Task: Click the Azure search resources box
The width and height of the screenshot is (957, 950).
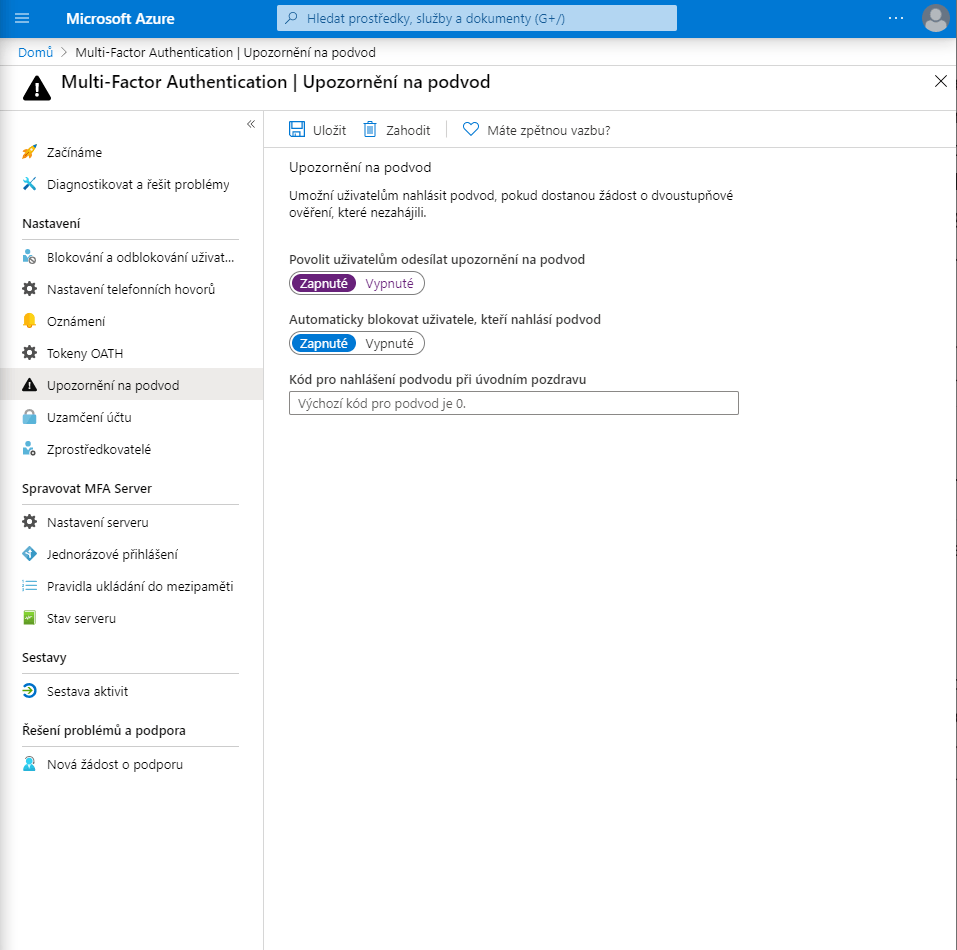Action: tap(477, 18)
